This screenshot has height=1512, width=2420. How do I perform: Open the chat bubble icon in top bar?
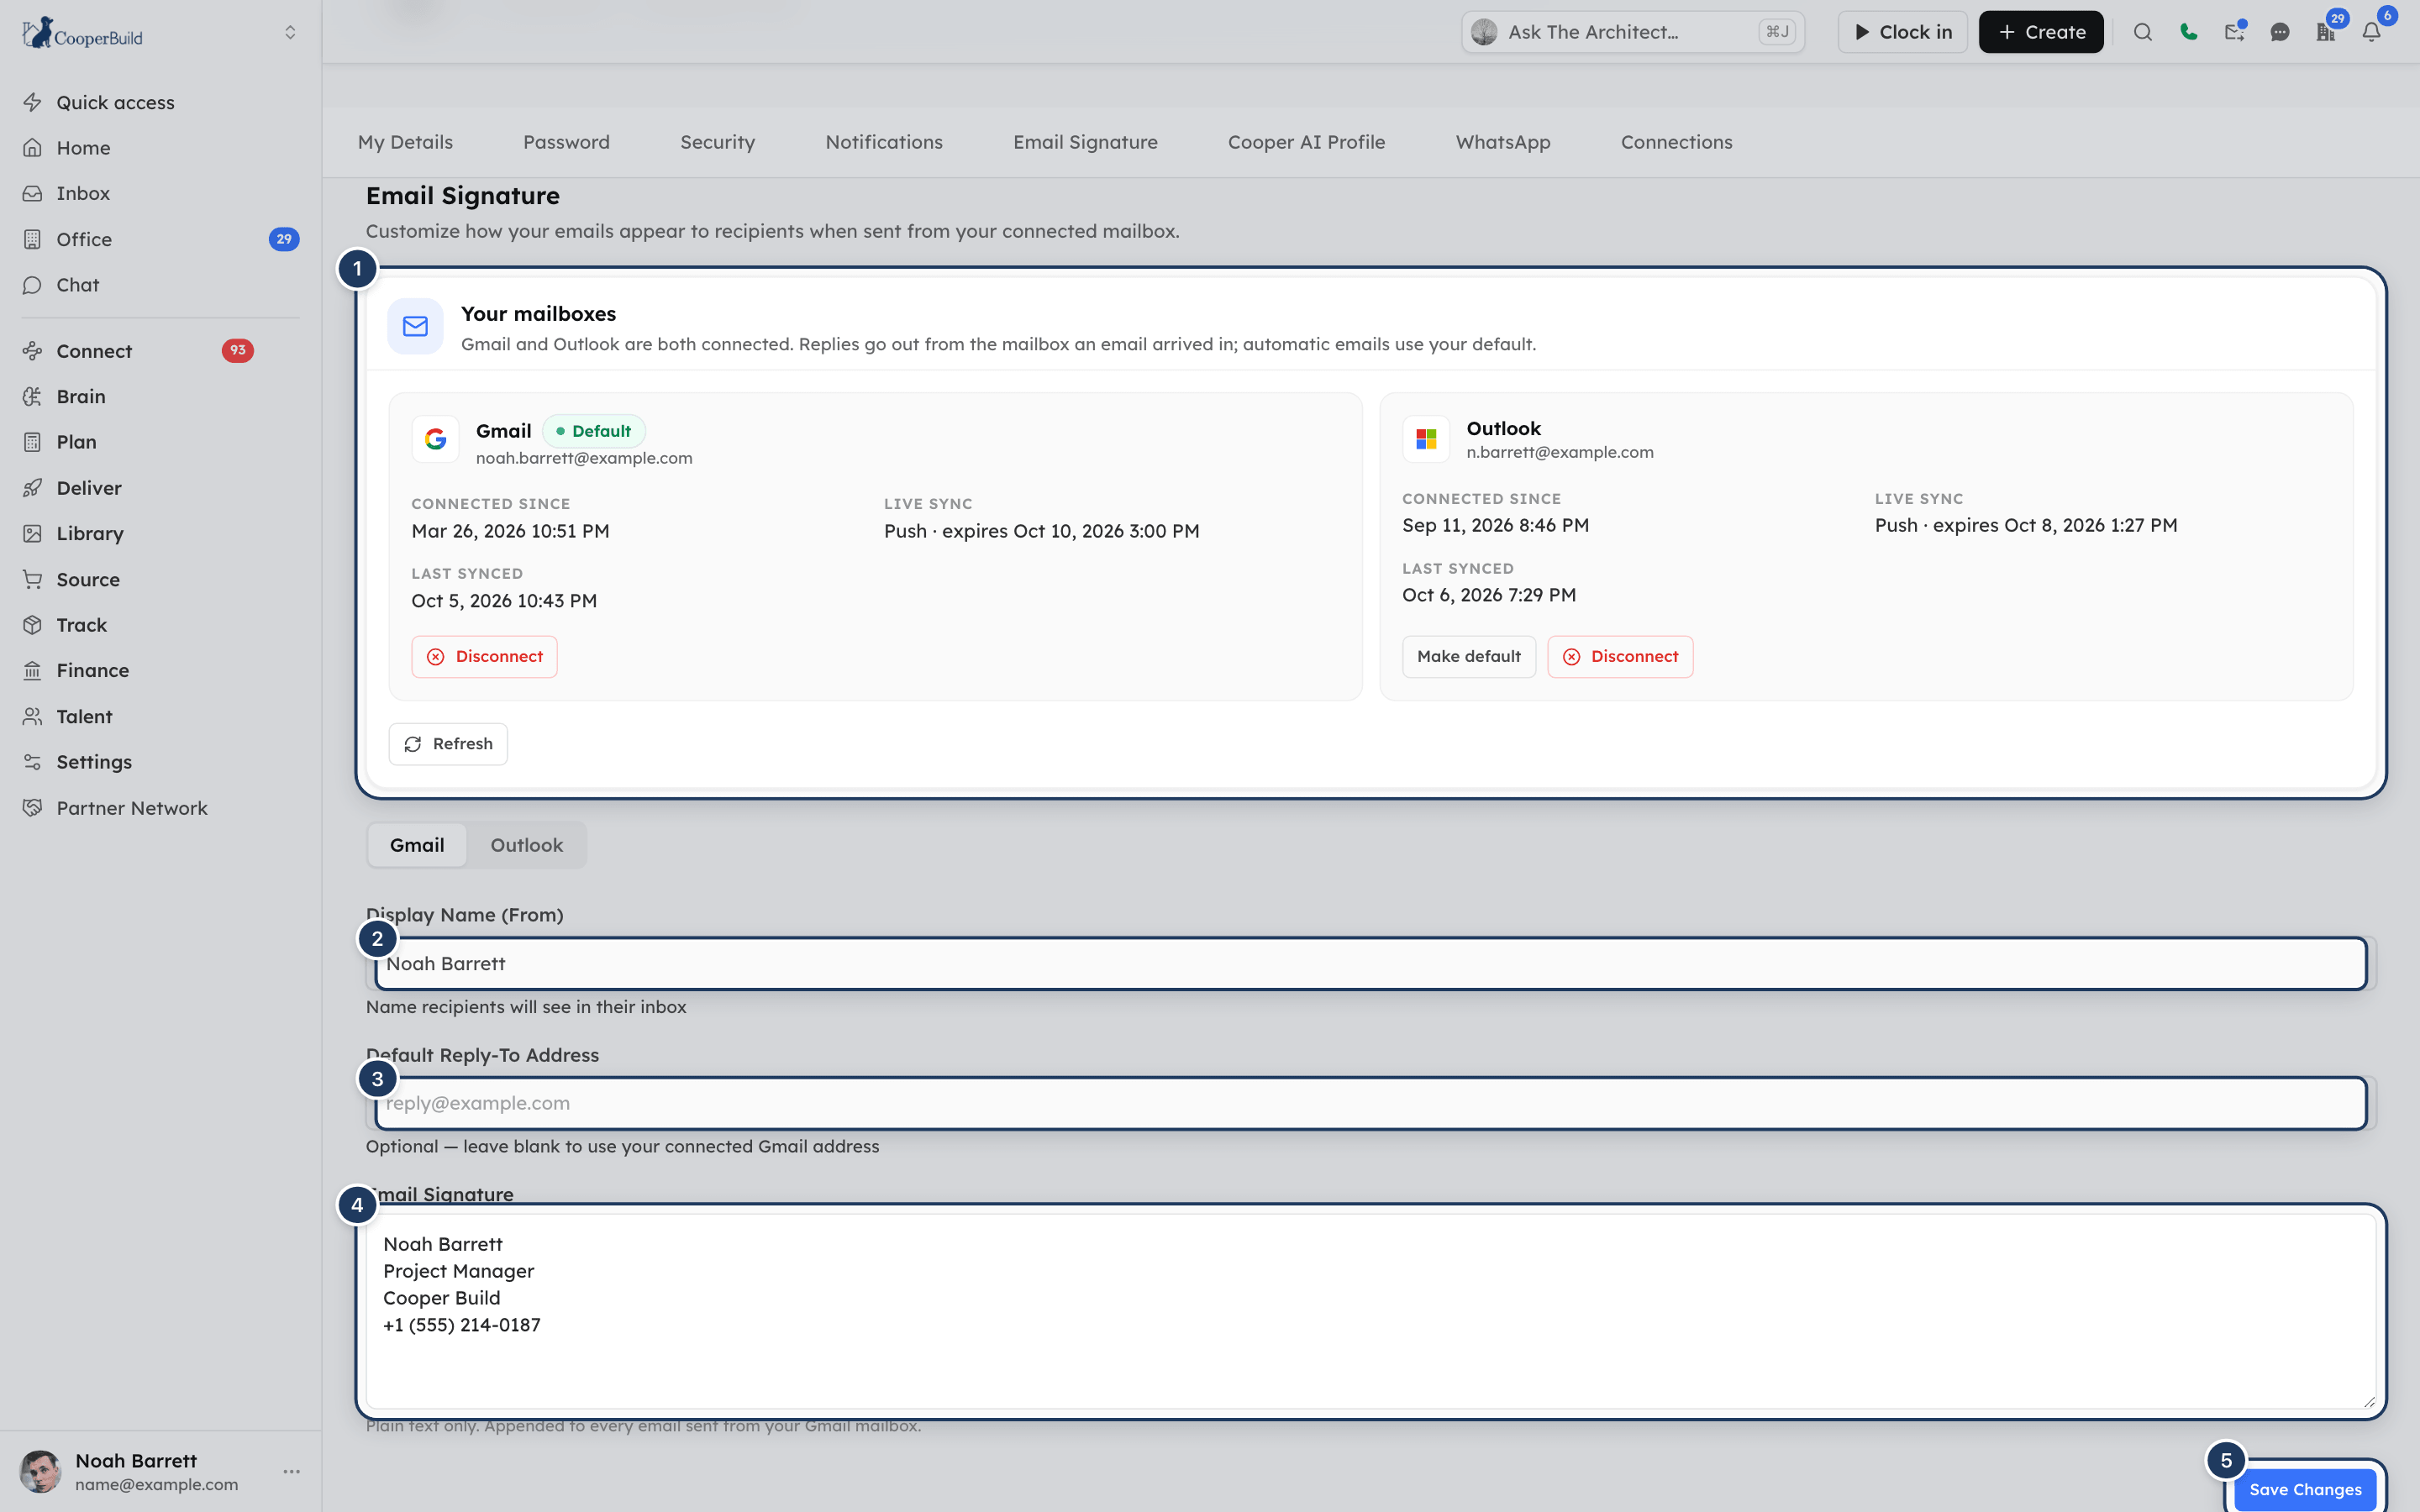(x=2280, y=32)
